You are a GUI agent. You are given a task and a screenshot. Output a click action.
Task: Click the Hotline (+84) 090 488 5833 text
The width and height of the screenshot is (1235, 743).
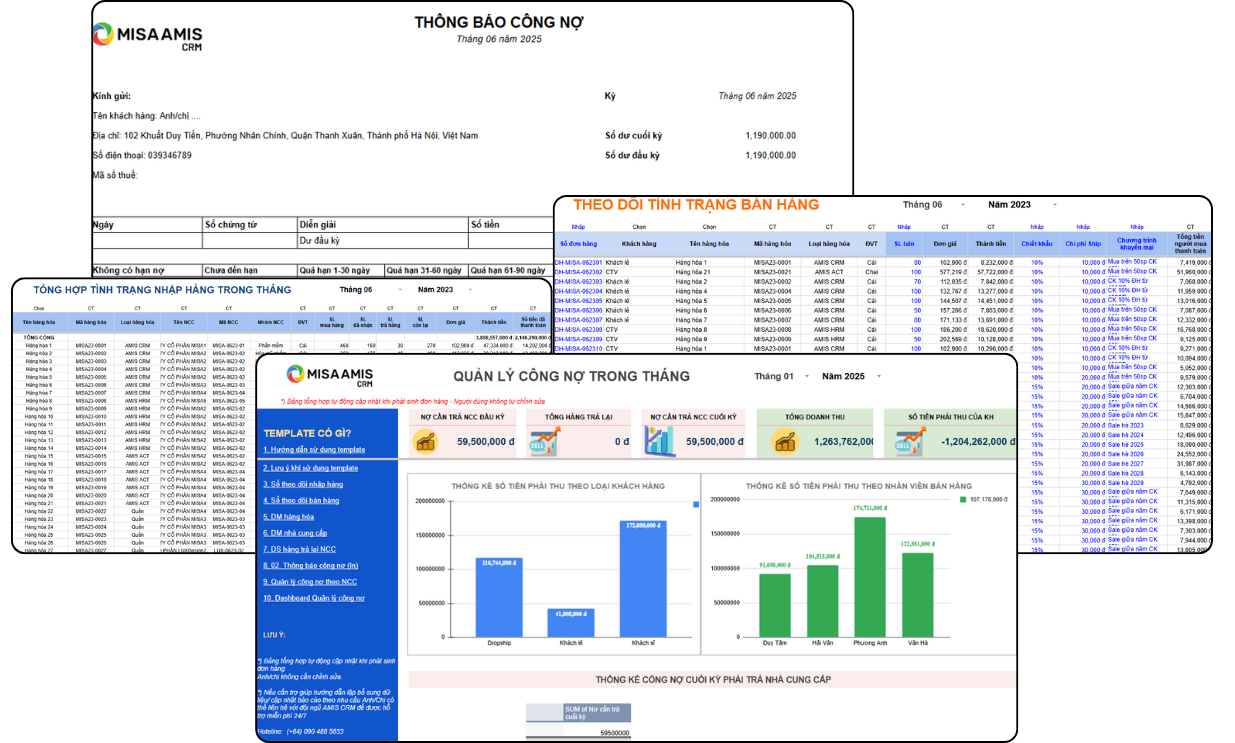tap(300, 731)
